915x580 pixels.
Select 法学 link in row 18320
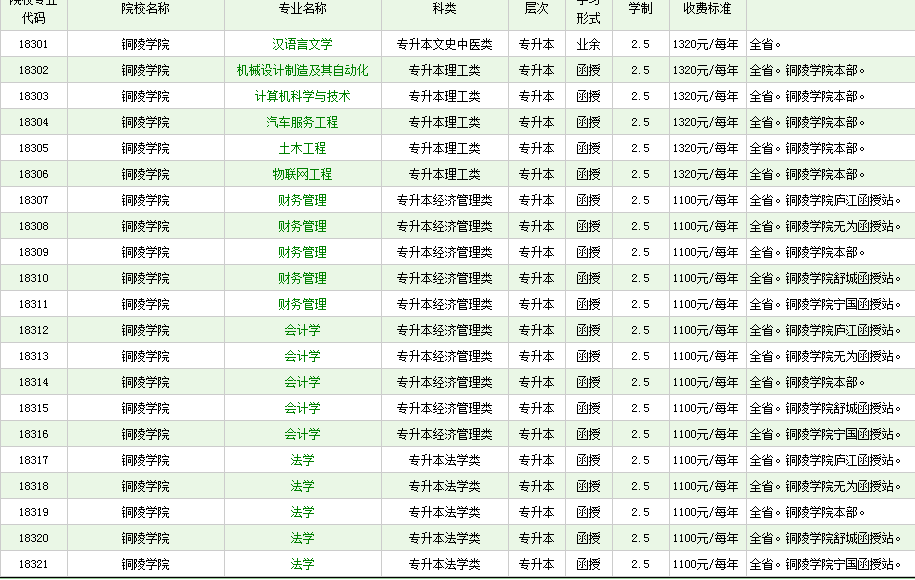[302, 539]
